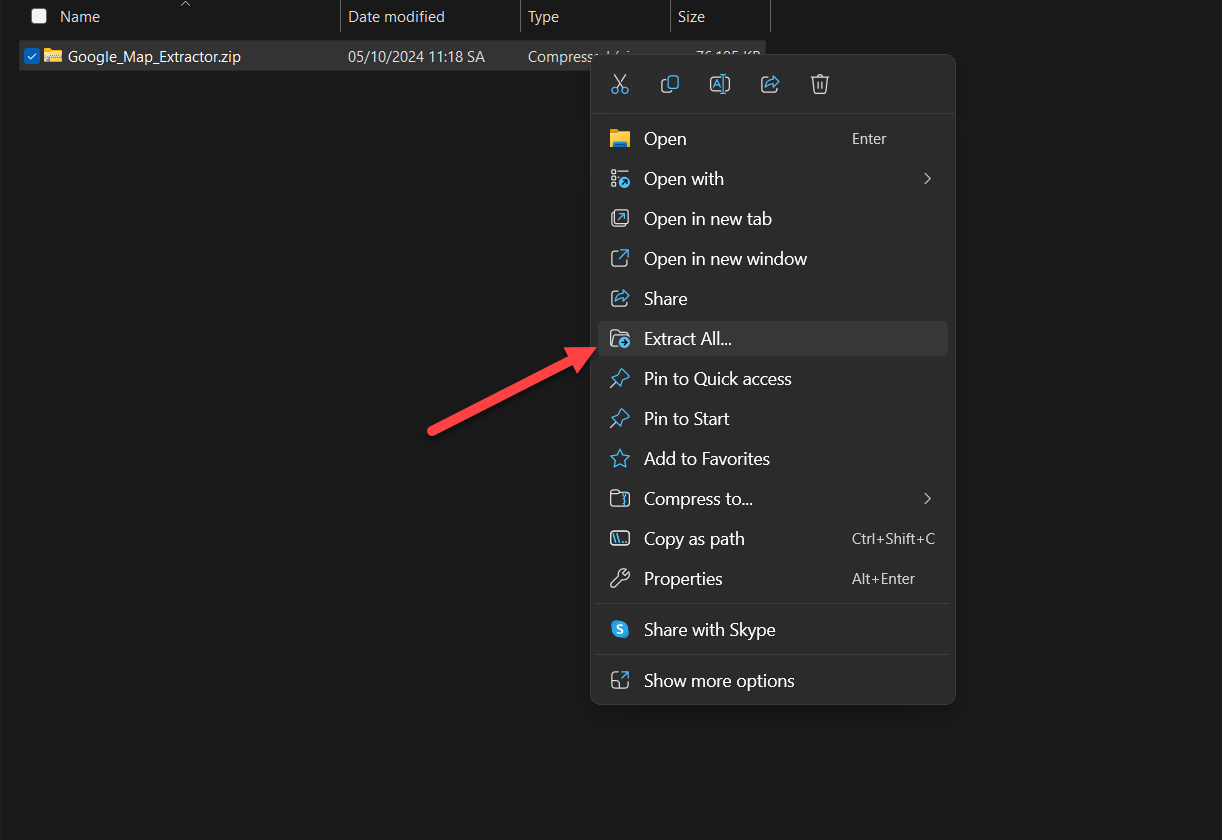
Task: Click Show more options
Action: point(718,680)
